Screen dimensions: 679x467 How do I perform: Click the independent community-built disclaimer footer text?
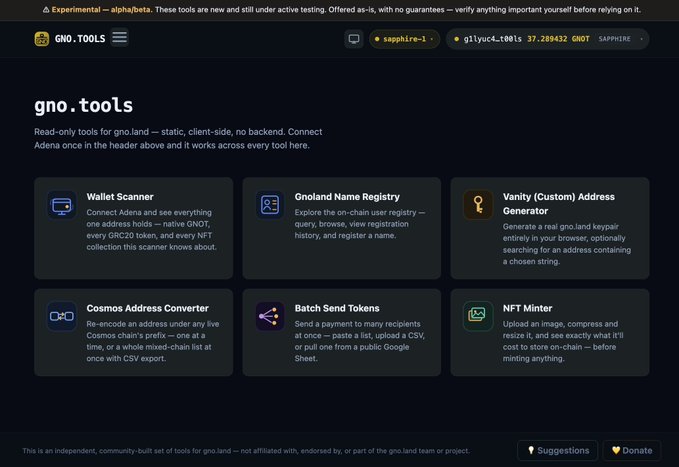point(246,451)
